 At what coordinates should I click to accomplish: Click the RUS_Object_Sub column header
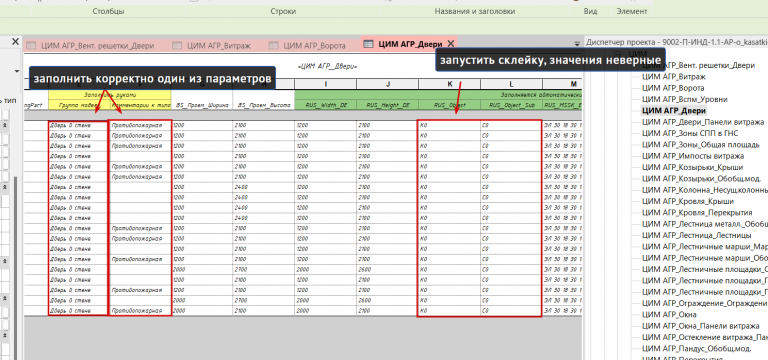click(x=511, y=105)
